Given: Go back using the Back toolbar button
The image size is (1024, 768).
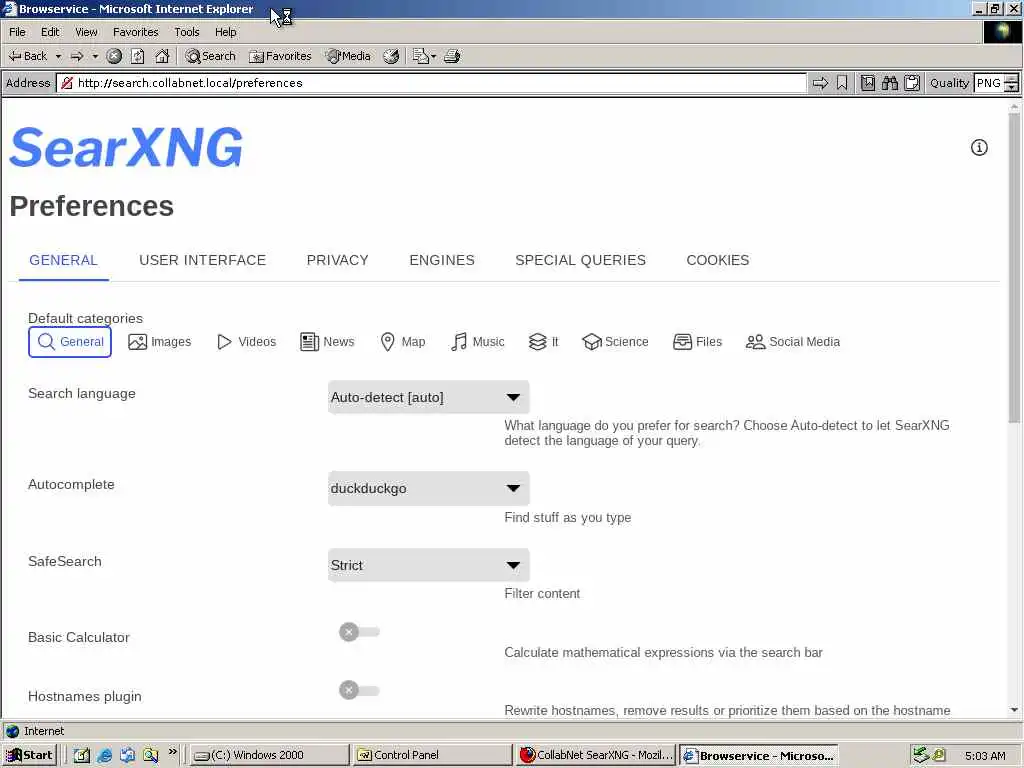Looking at the screenshot, I should (x=27, y=56).
